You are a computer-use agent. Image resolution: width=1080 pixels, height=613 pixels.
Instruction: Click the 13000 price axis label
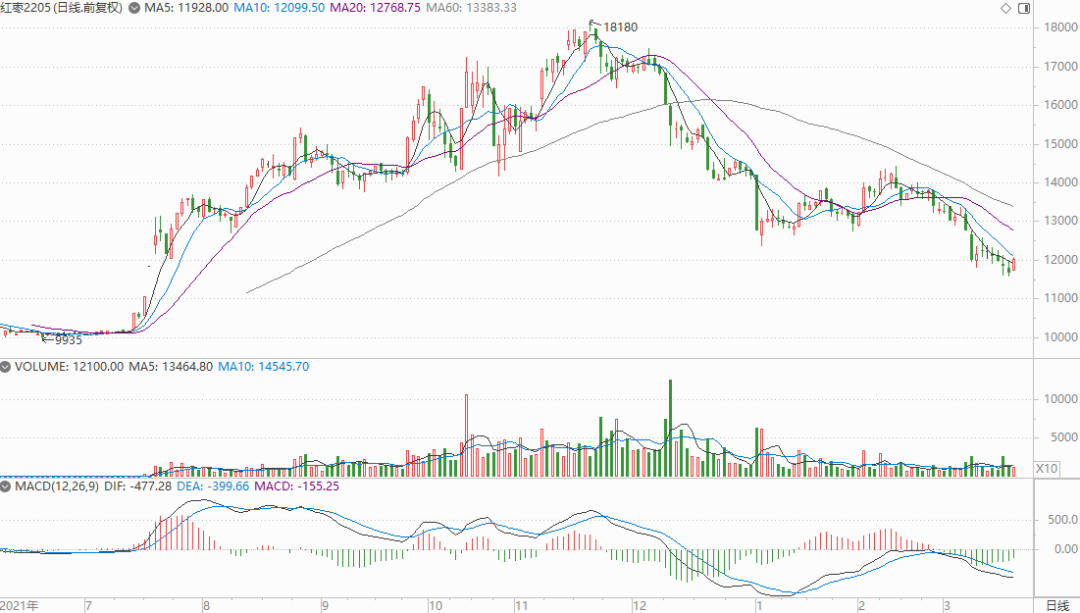tap(1061, 221)
